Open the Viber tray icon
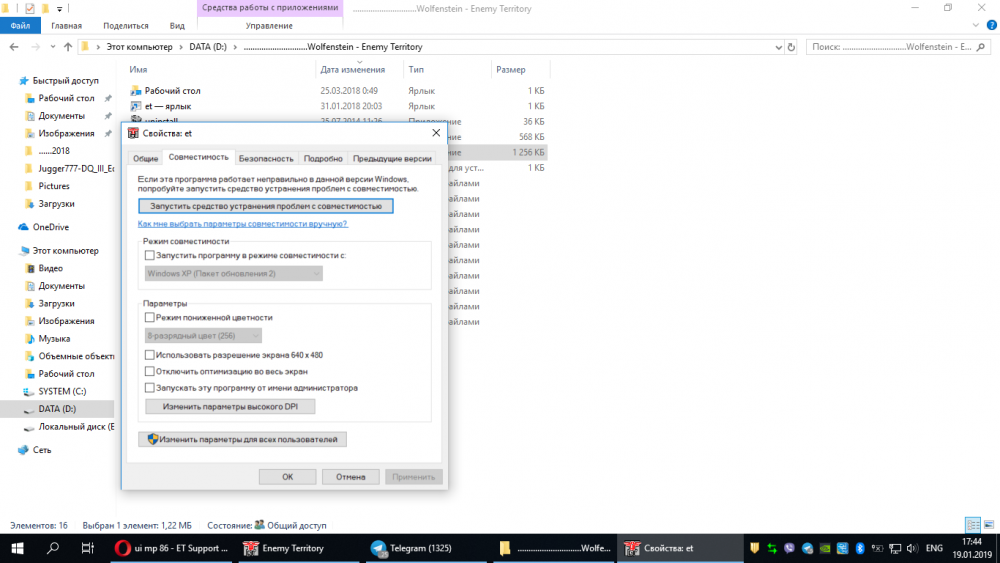The image size is (1000, 563). pyautogui.click(x=790, y=548)
